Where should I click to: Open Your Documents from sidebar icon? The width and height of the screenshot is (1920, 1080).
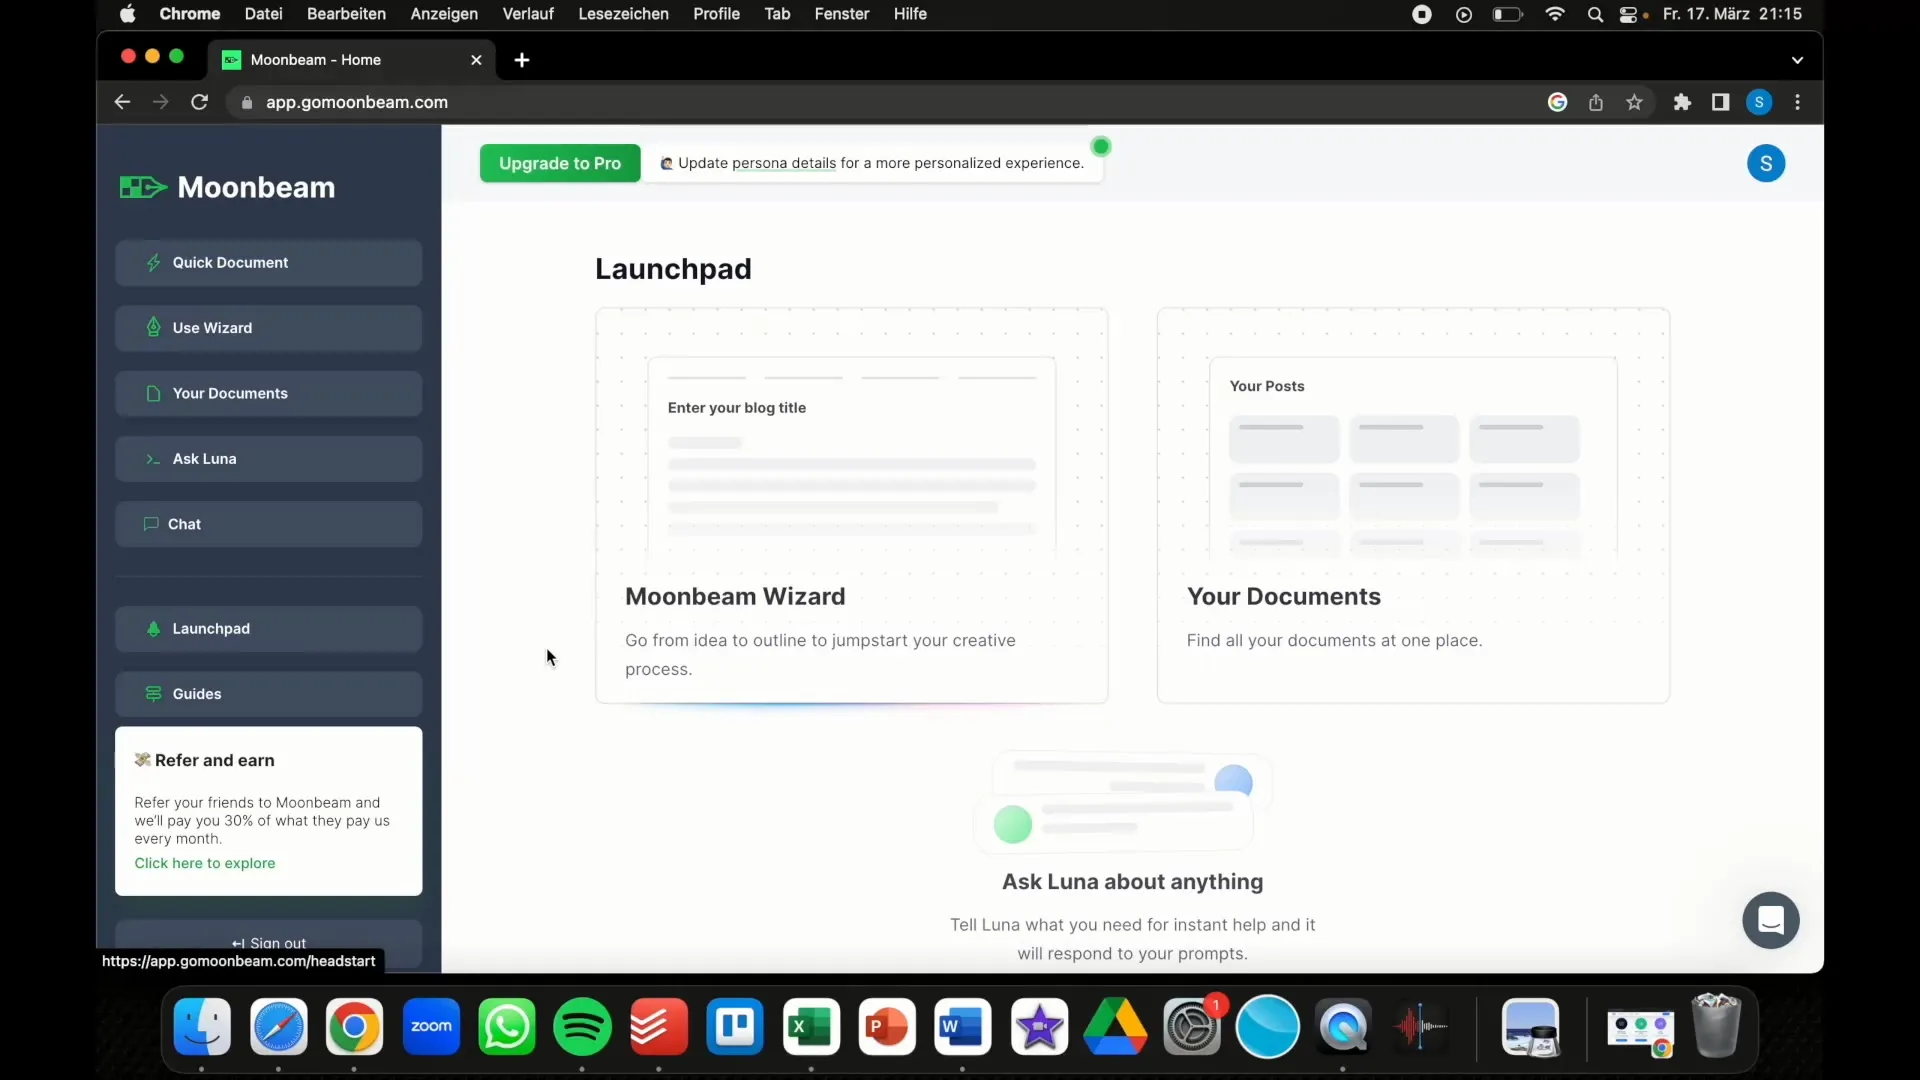152,393
